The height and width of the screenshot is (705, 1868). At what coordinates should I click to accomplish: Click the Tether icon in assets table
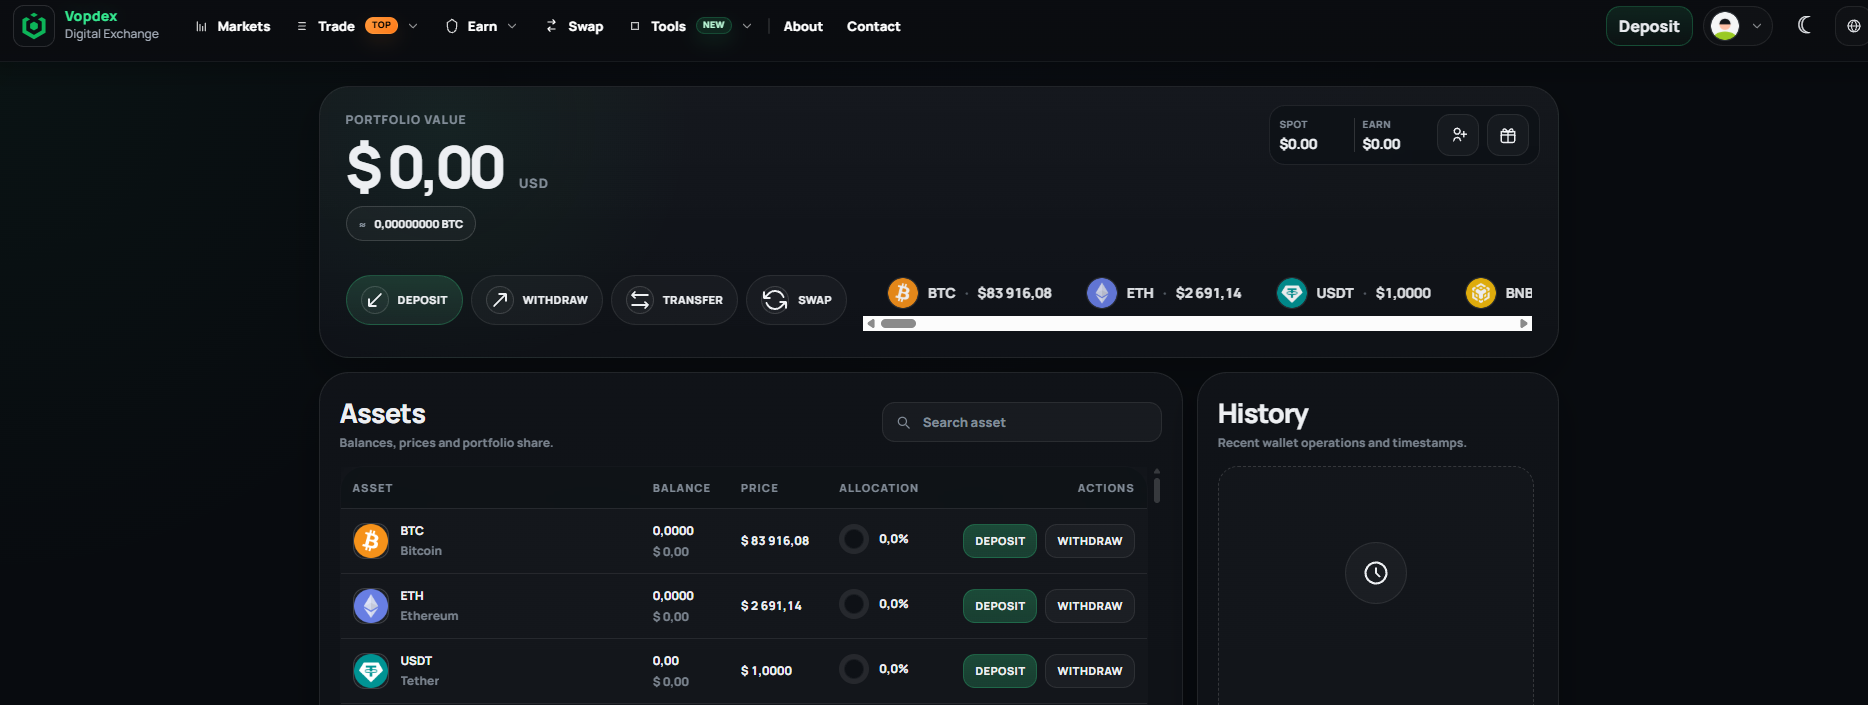(x=371, y=671)
